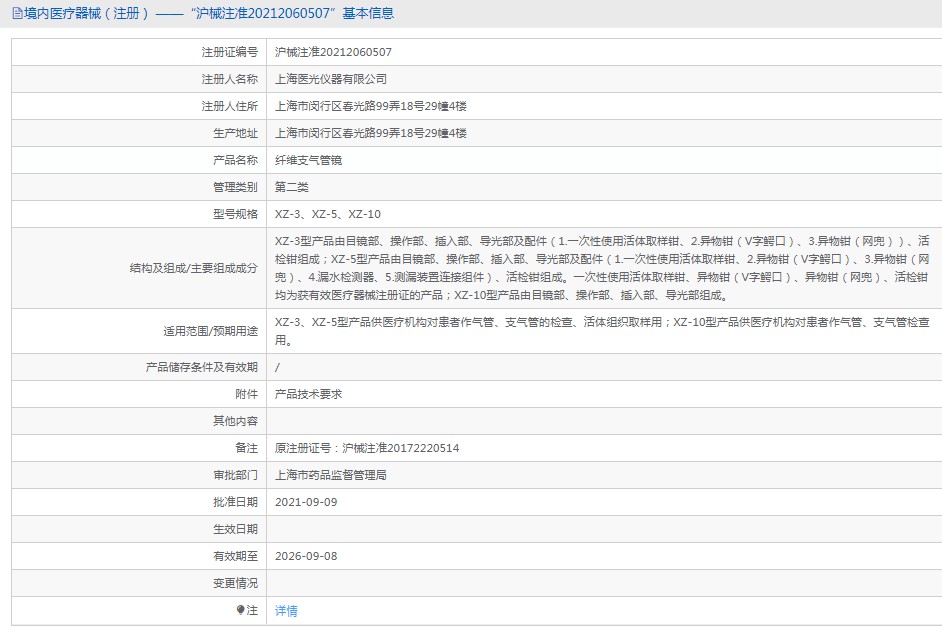Click the 生产地址 label
Screen dimensions: 942x633
point(236,133)
